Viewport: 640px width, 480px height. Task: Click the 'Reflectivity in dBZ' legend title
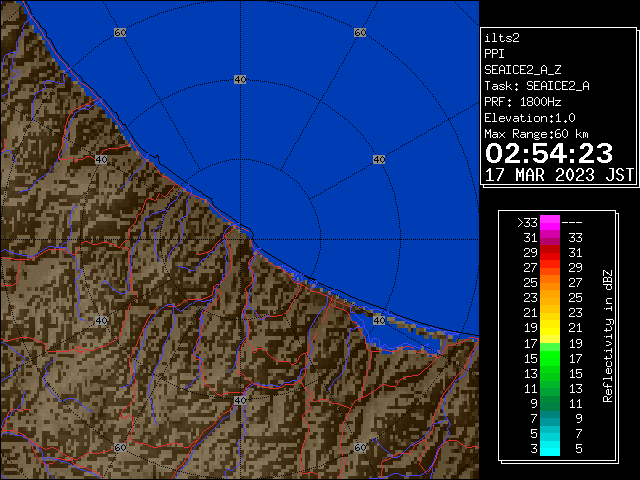607,336
